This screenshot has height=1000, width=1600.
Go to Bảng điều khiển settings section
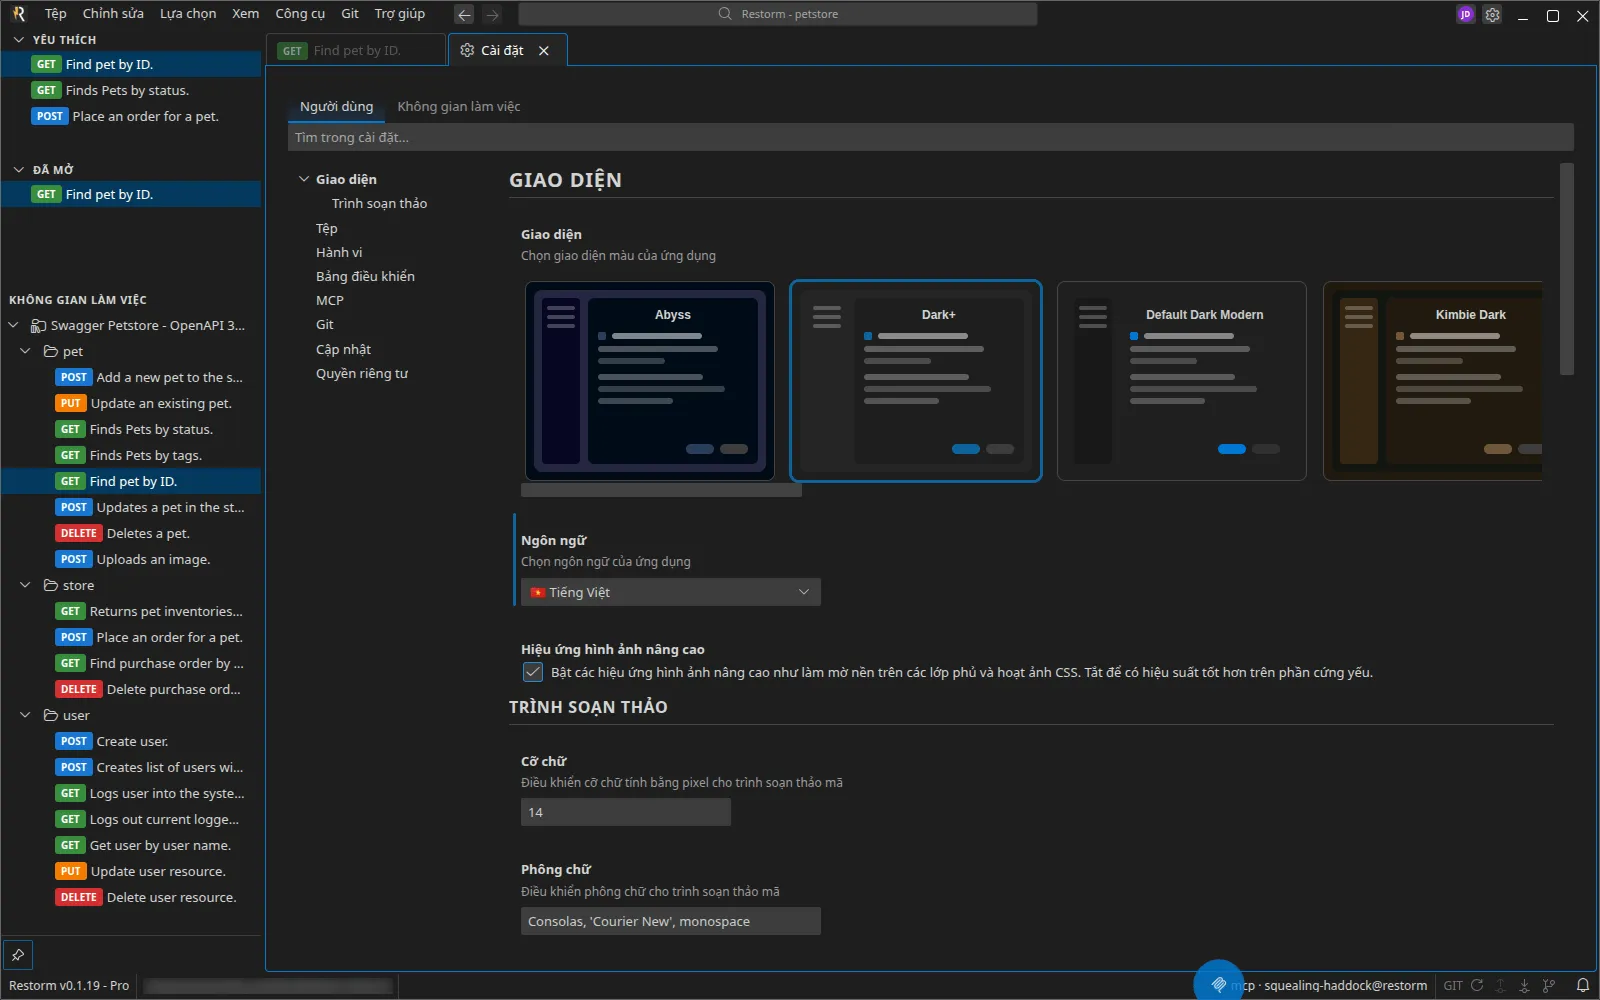pyautogui.click(x=365, y=276)
